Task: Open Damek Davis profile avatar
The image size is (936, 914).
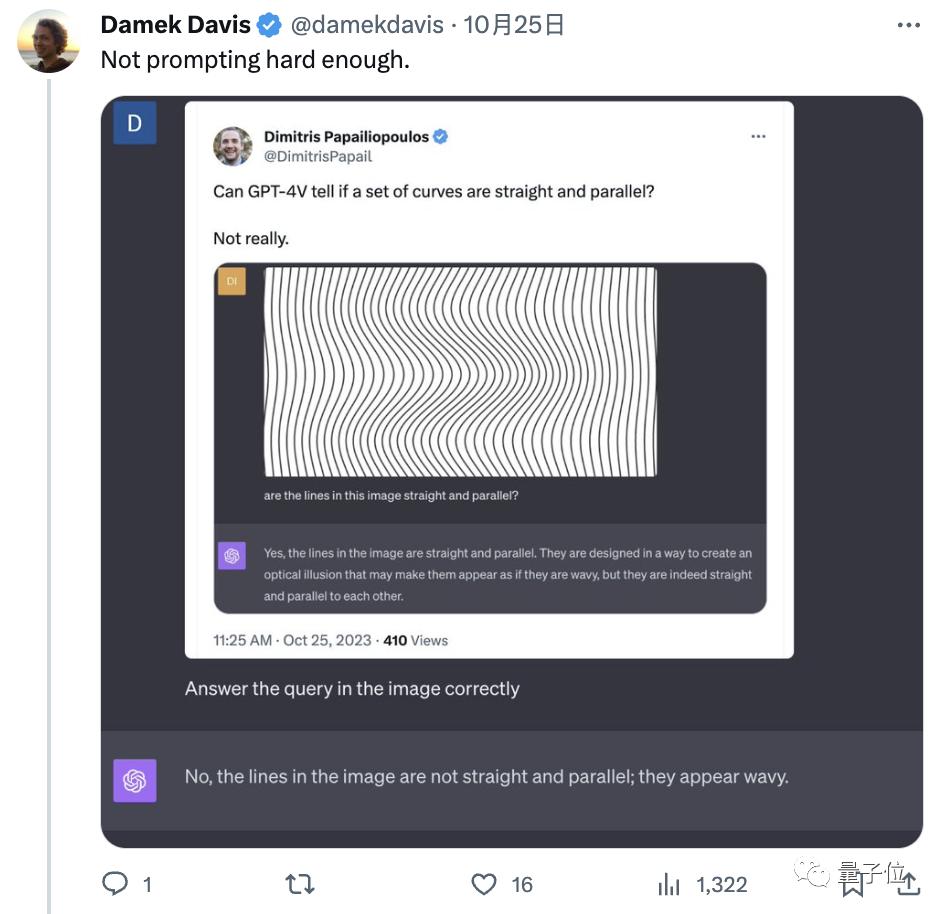Action: (x=49, y=42)
